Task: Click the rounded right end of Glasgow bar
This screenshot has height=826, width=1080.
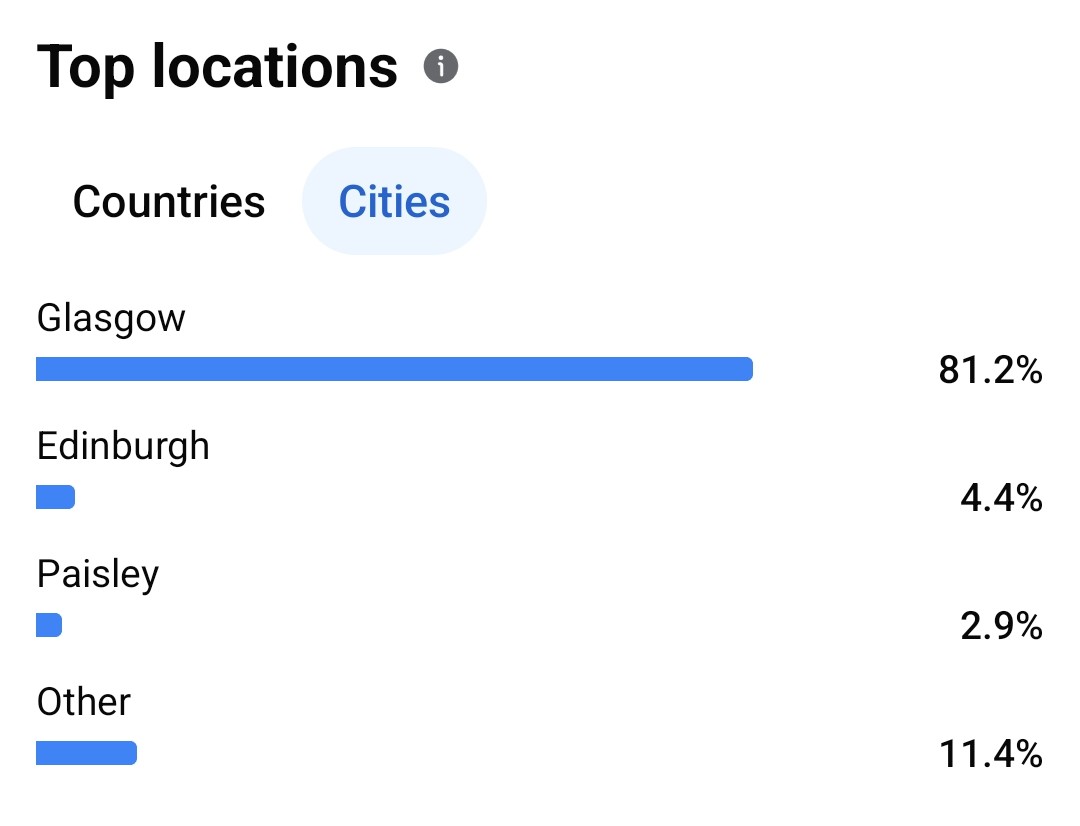Action: (x=745, y=369)
